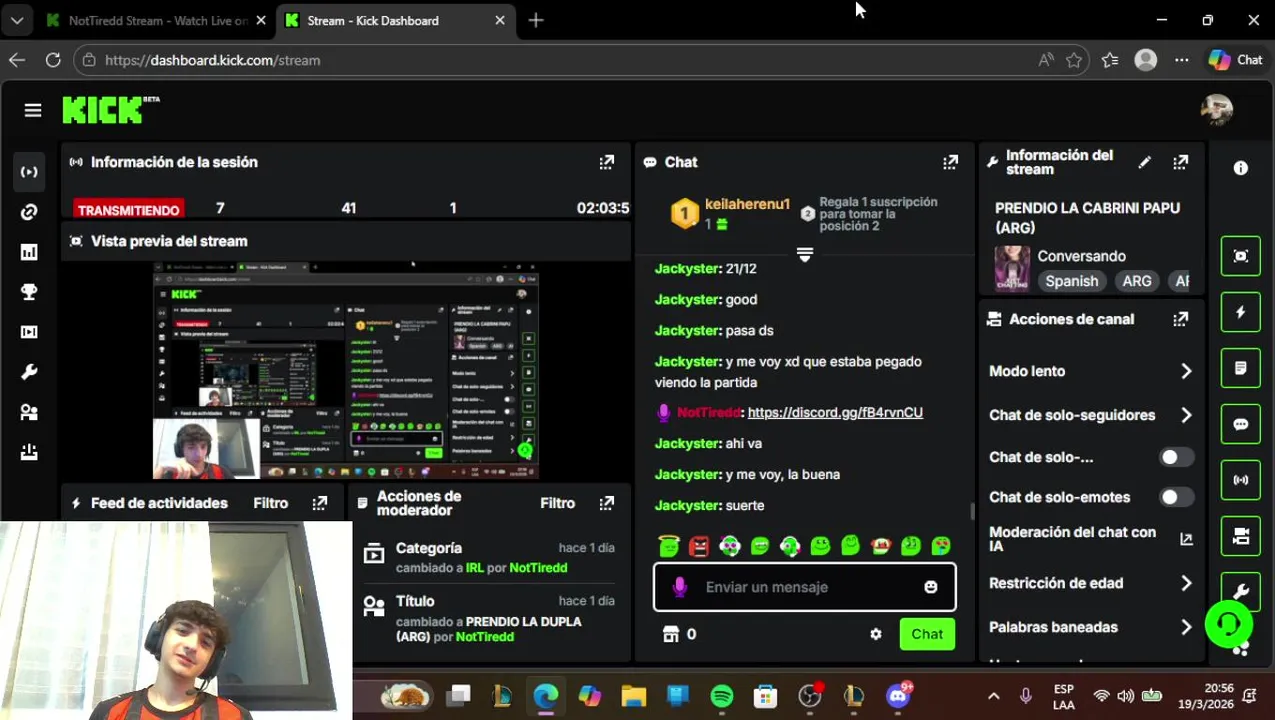Click the green Chat send button
The height and width of the screenshot is (720, 1275).
coord(927,634)
